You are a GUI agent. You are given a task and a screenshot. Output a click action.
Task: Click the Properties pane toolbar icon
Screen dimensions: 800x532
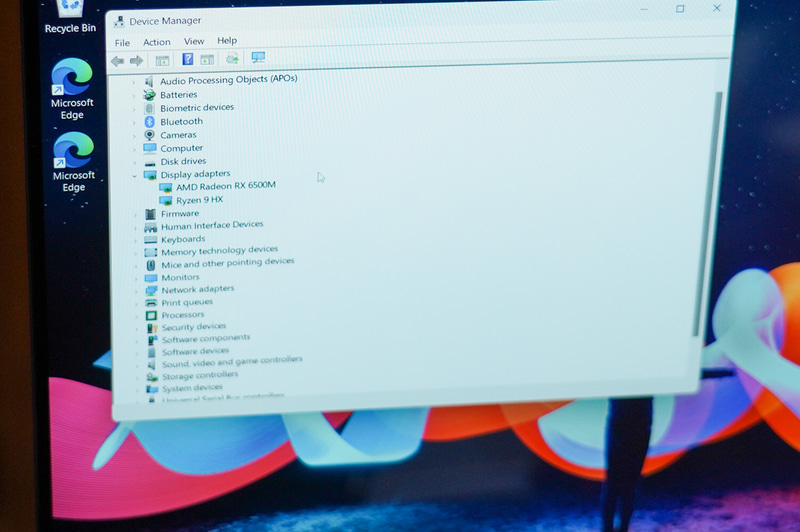[207, 60]
